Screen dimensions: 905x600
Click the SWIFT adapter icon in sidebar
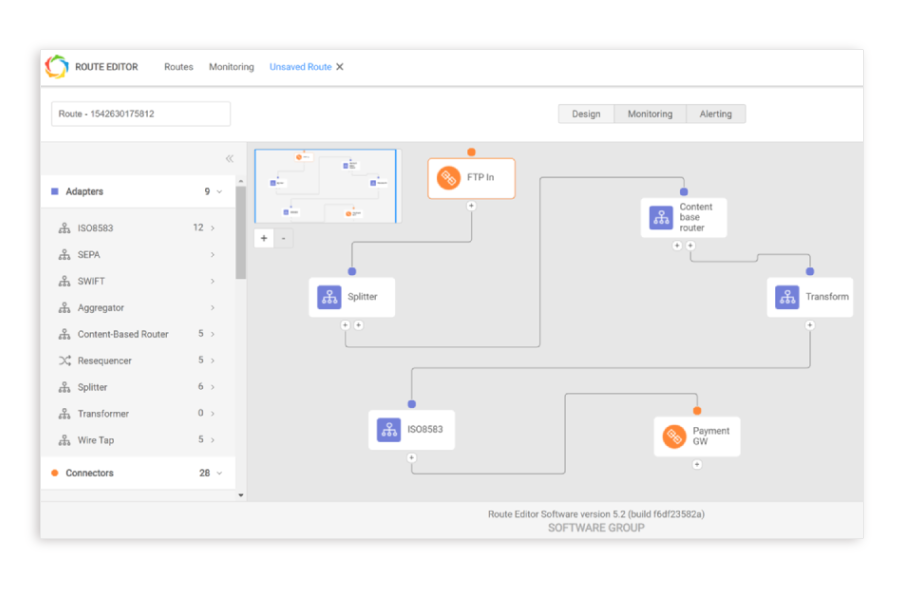tap(64, 281)
